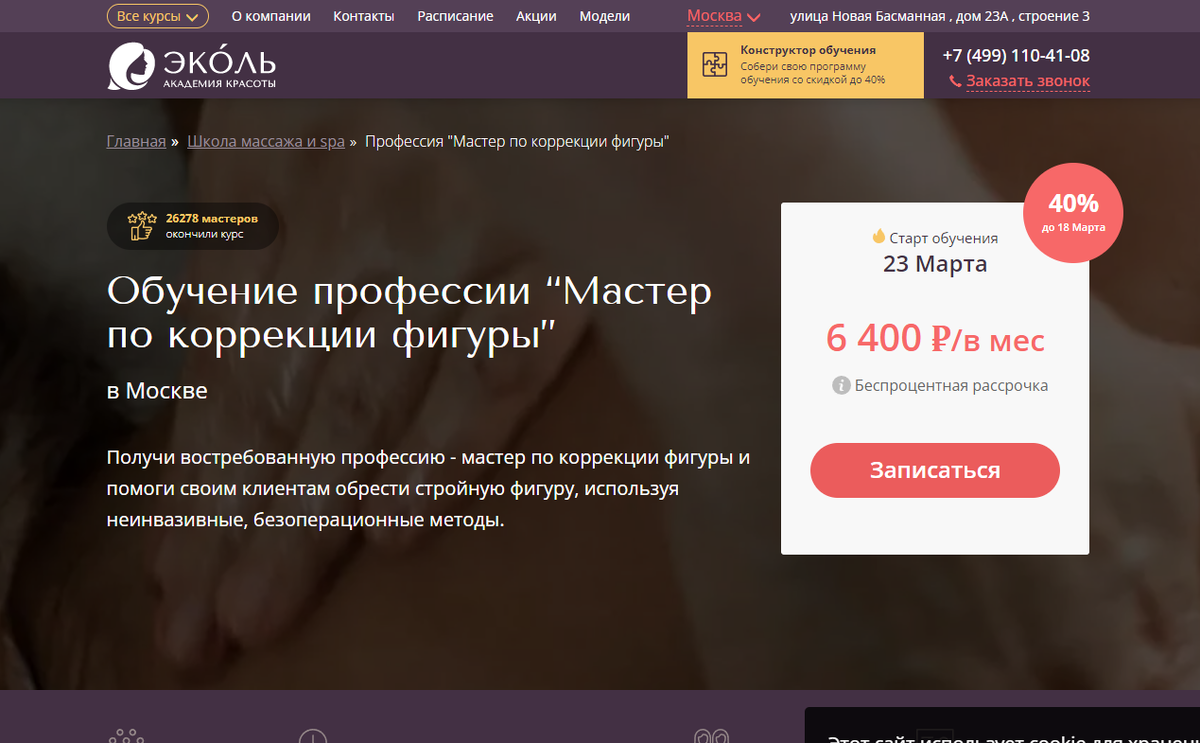Open the 'Главная' breadcrumb link

coord(136,141)
